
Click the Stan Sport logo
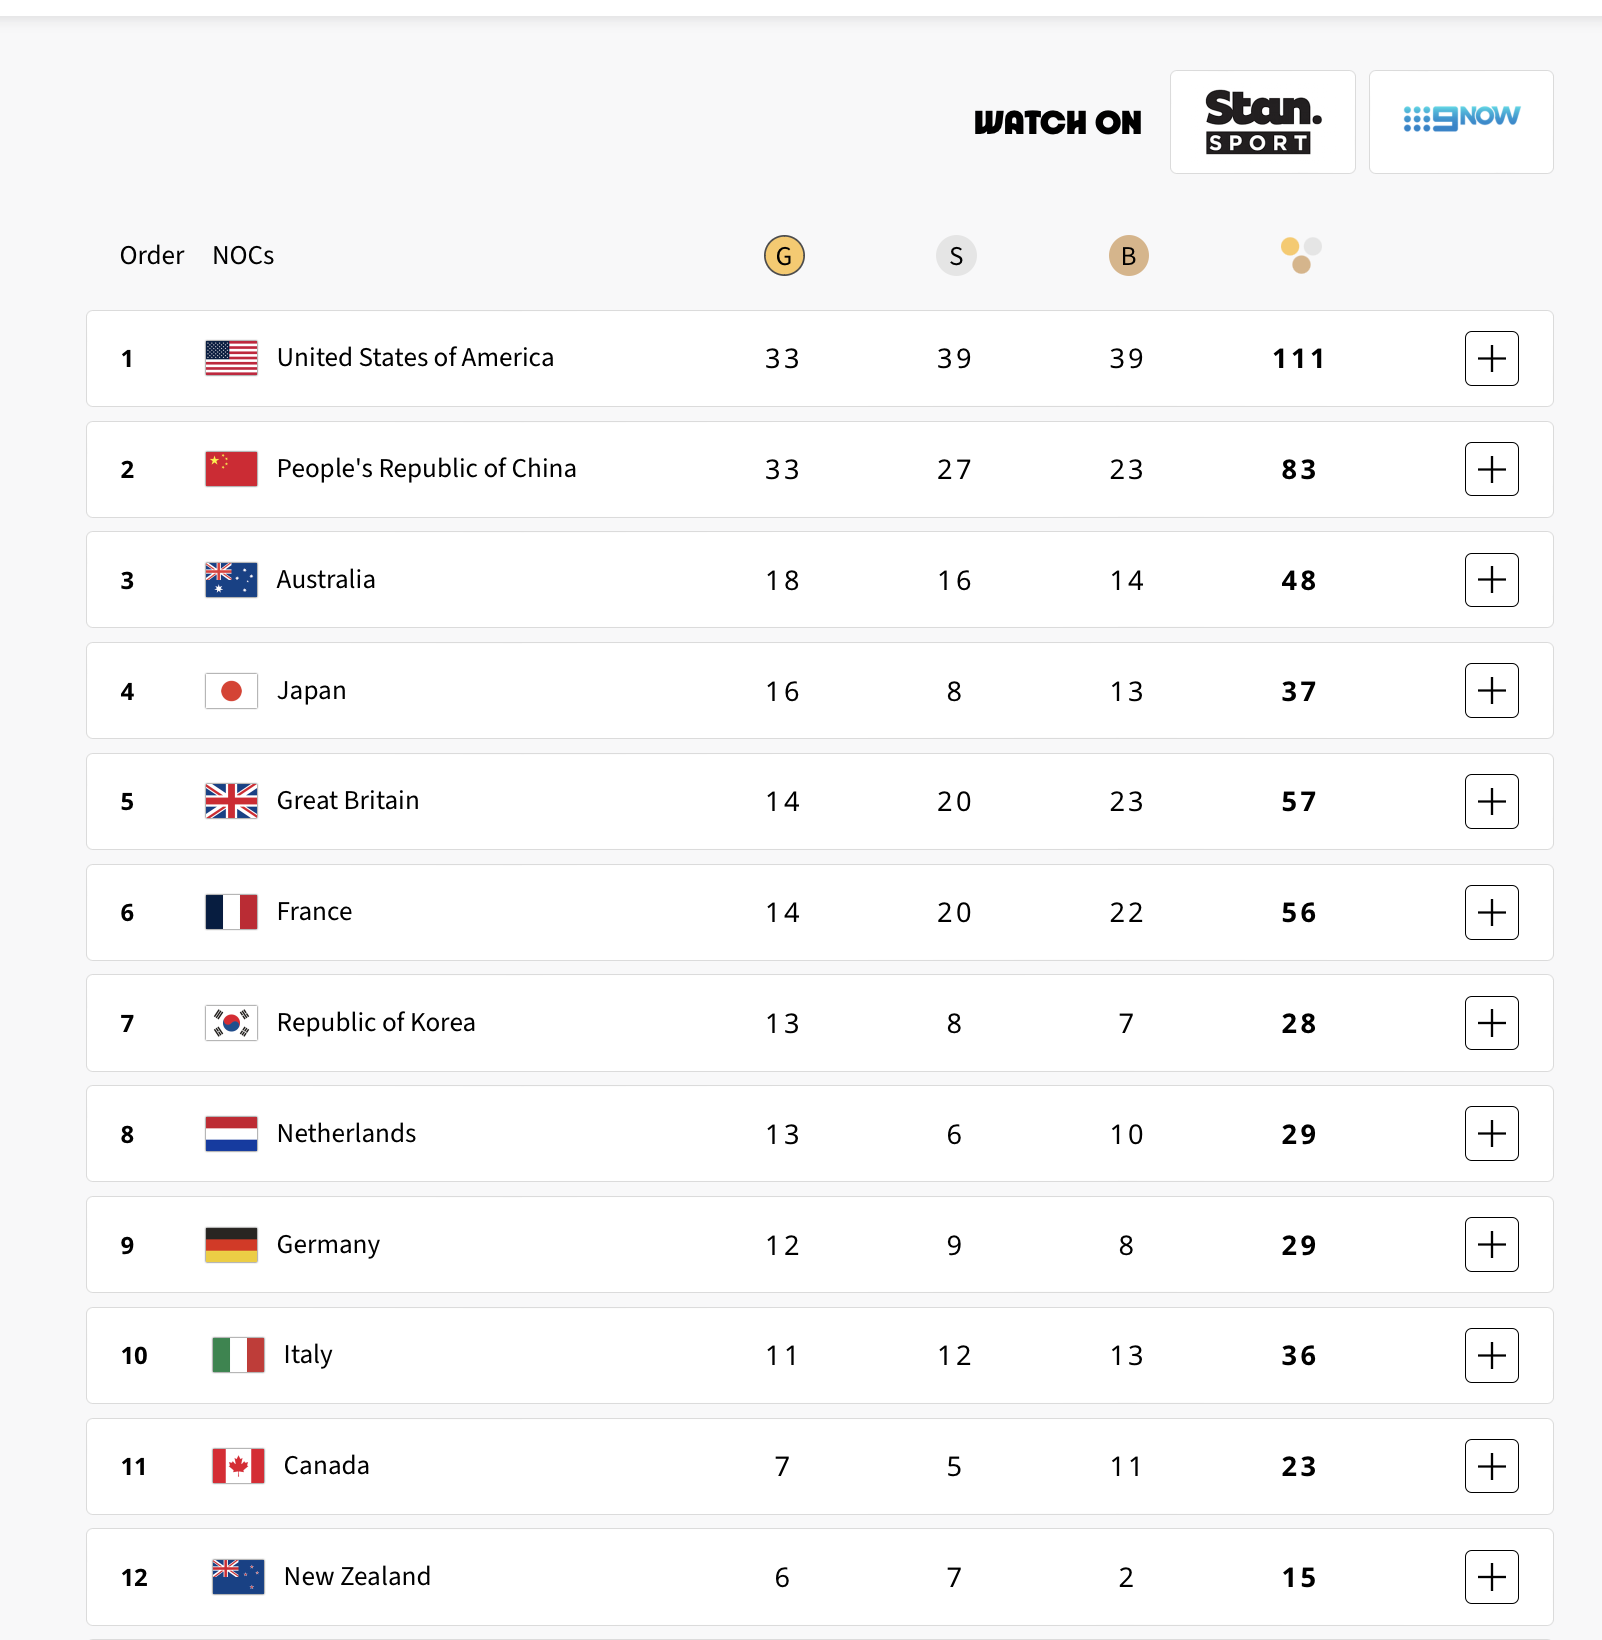[1262, 122]
